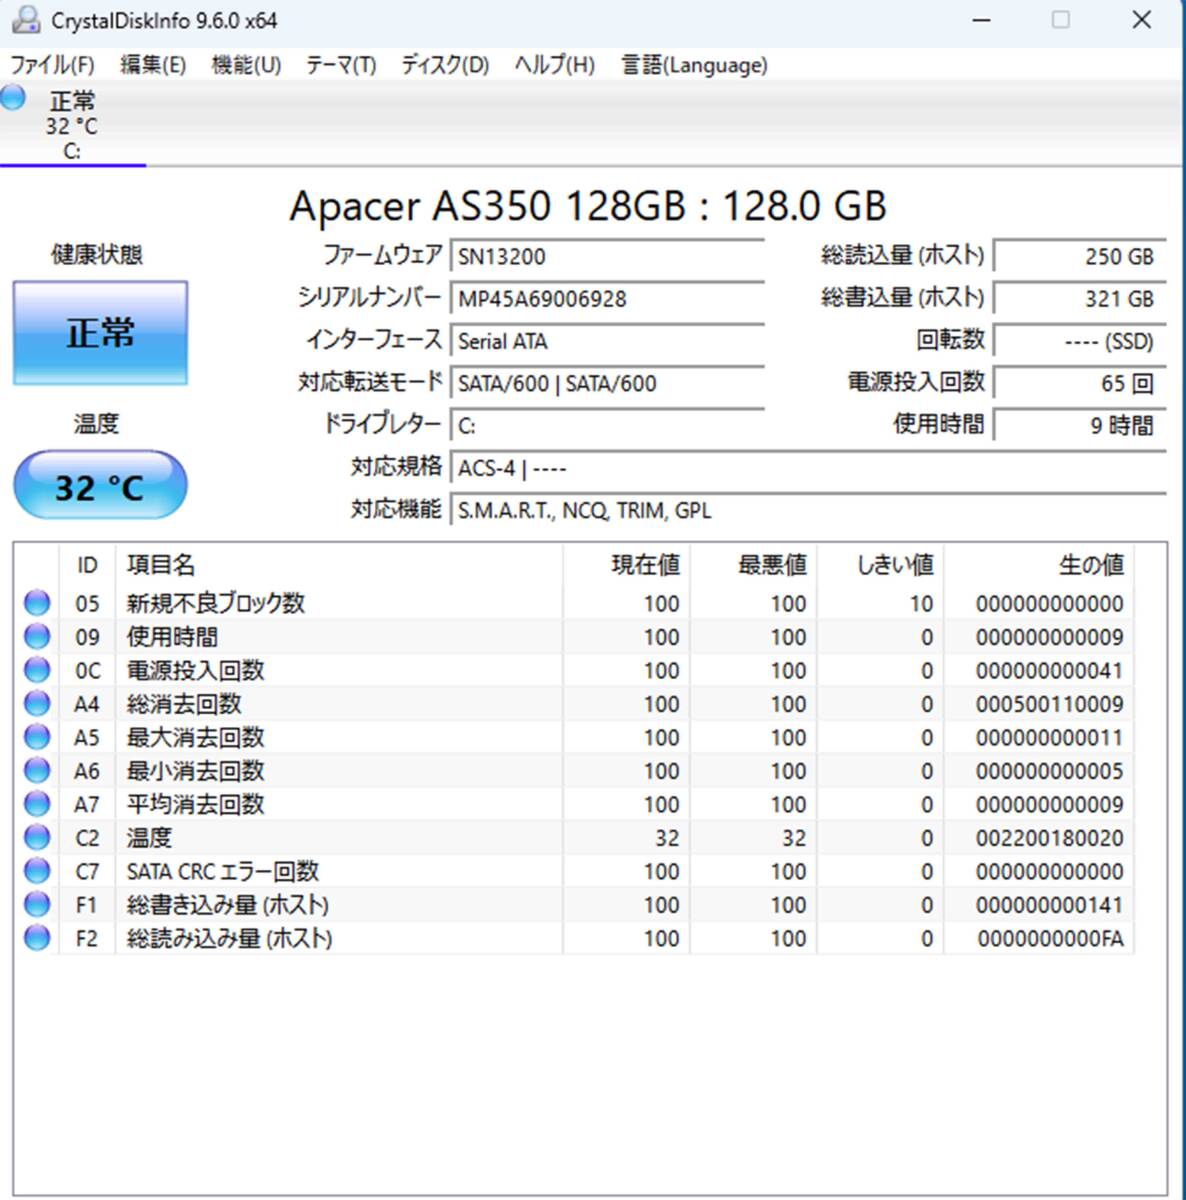Click the status orb for attribute 05
Image resolution: width=1186 pixels, height=1200 pixels.
pyautogui.click(x=37, y=603)
